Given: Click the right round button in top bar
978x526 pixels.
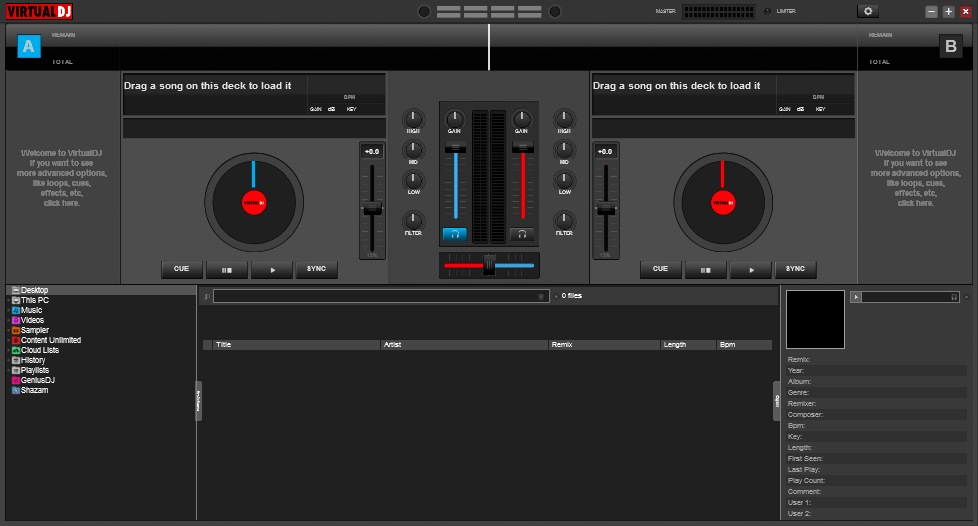Looking at the screenshot, I should [x=554, y=12].
